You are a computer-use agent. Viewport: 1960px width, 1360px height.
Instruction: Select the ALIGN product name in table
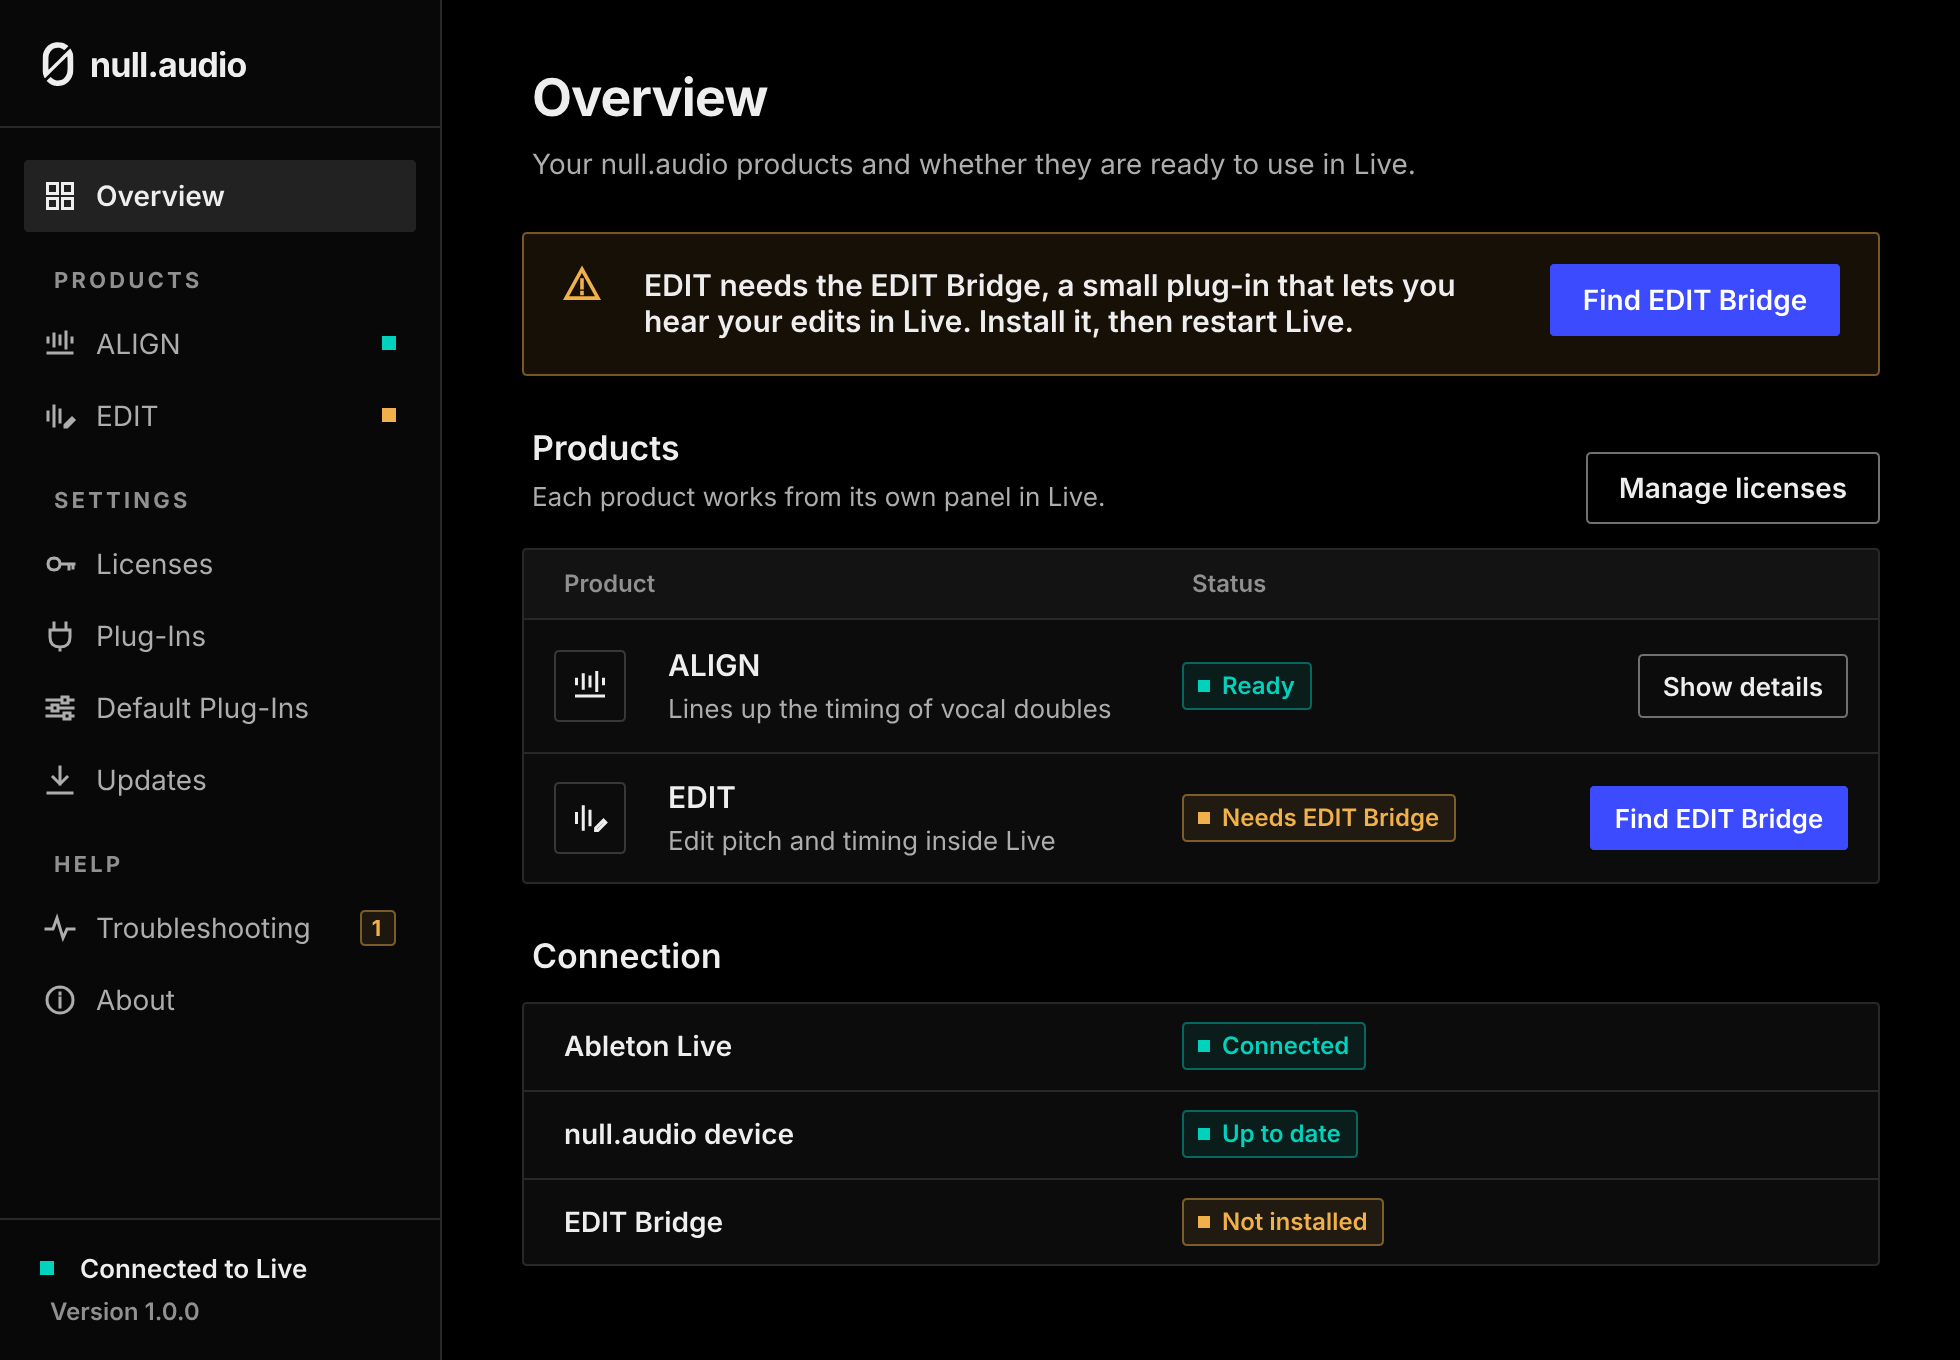[714, 665]
